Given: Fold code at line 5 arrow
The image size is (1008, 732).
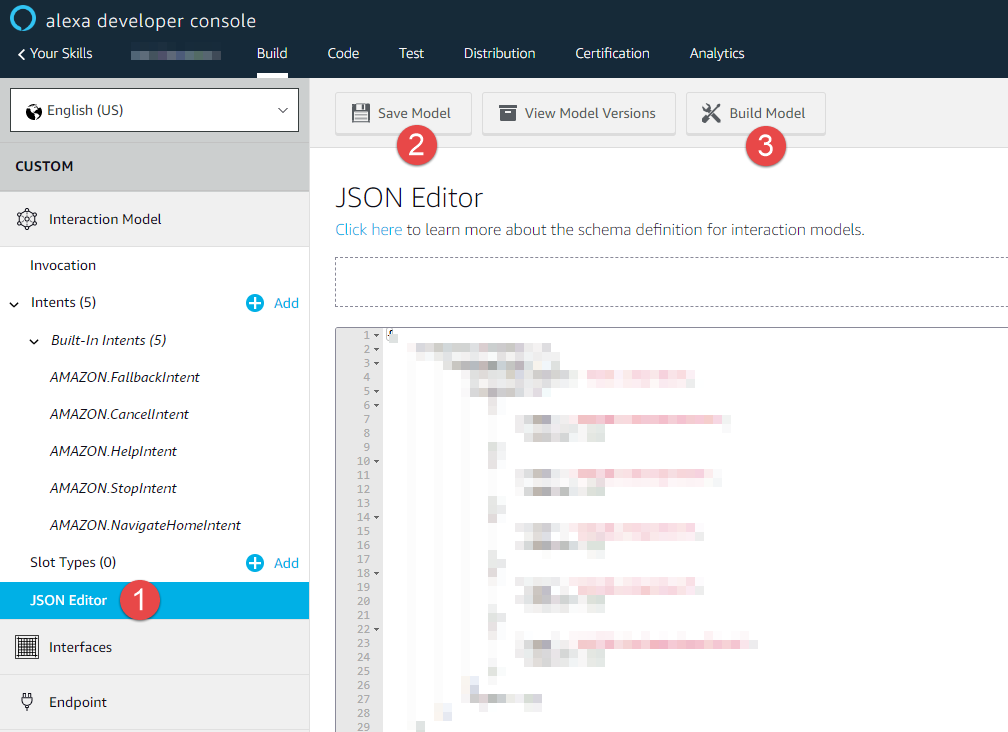Looking at the screenshot, I should pyautogui.click(x=377, y=391).
